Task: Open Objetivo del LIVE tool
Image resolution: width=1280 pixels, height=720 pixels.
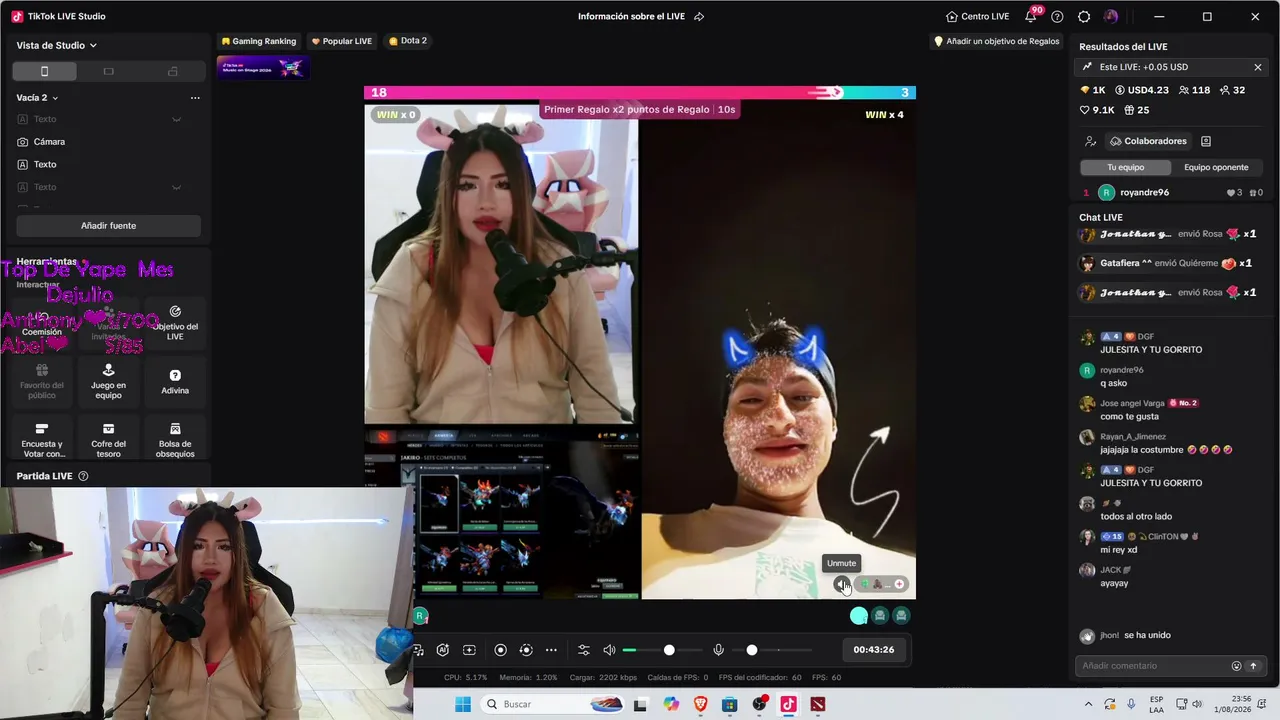Action: [175, 323]
